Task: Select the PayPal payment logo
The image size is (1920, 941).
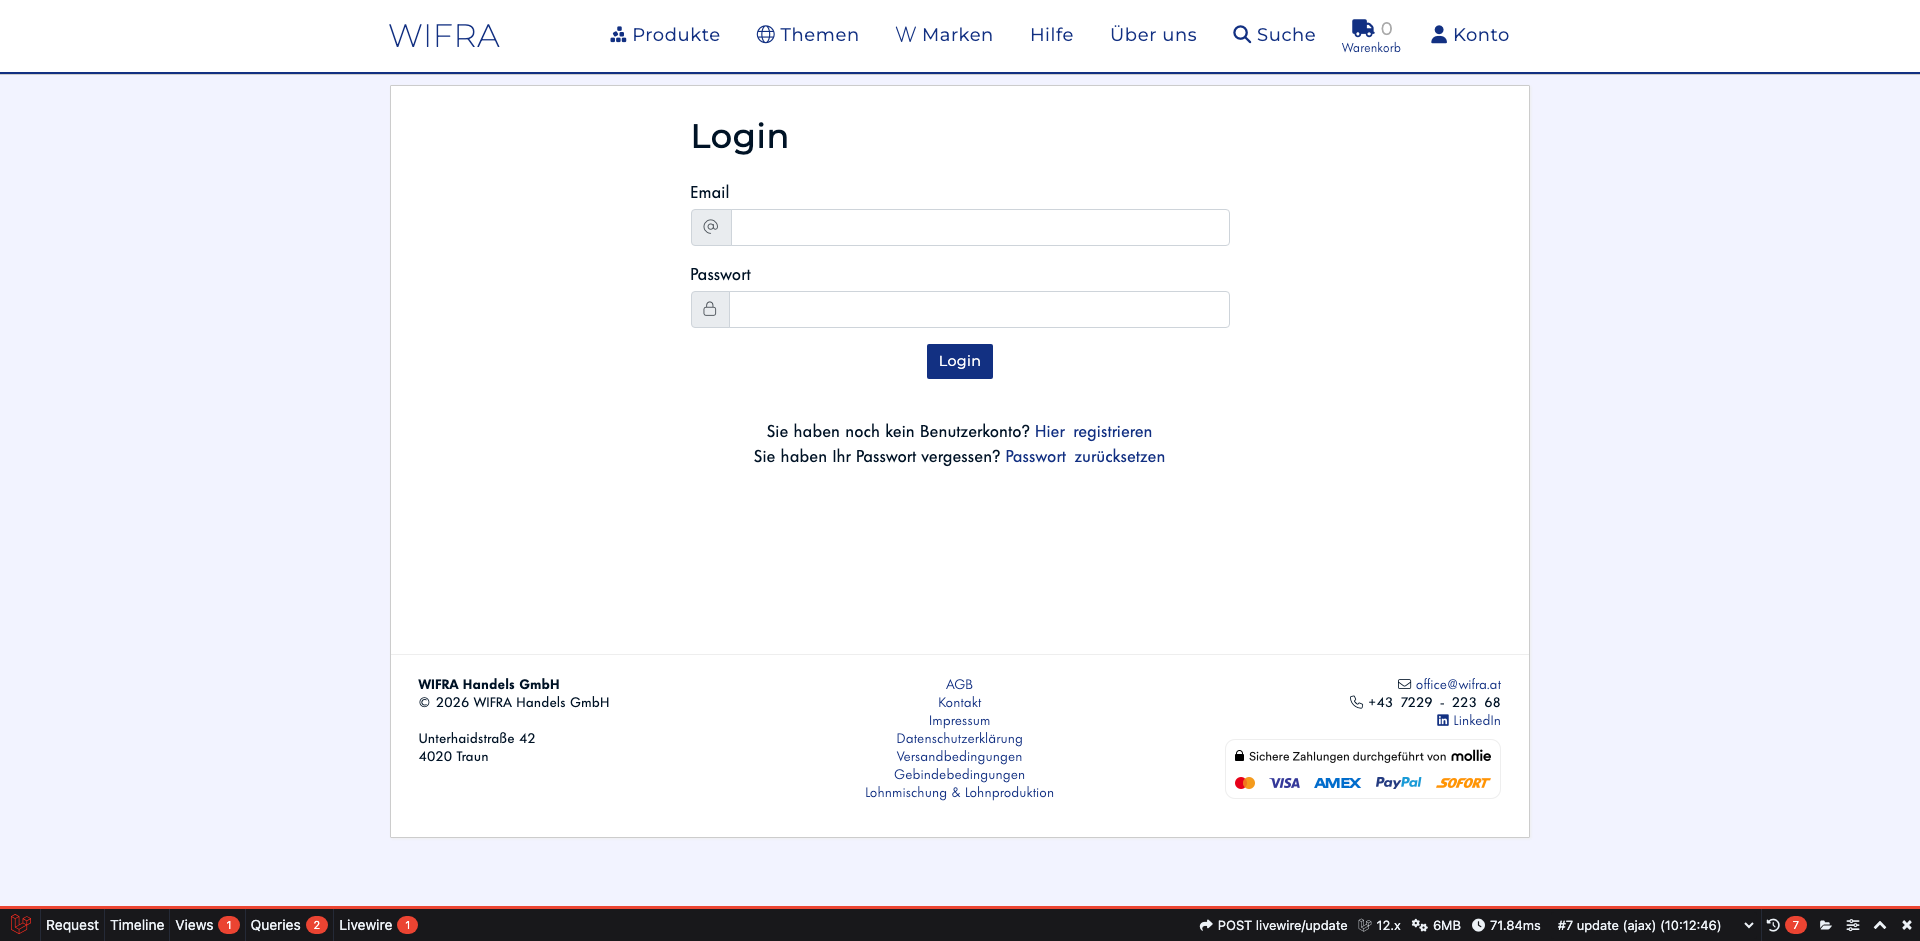Action: click(x=1397, y=783)
